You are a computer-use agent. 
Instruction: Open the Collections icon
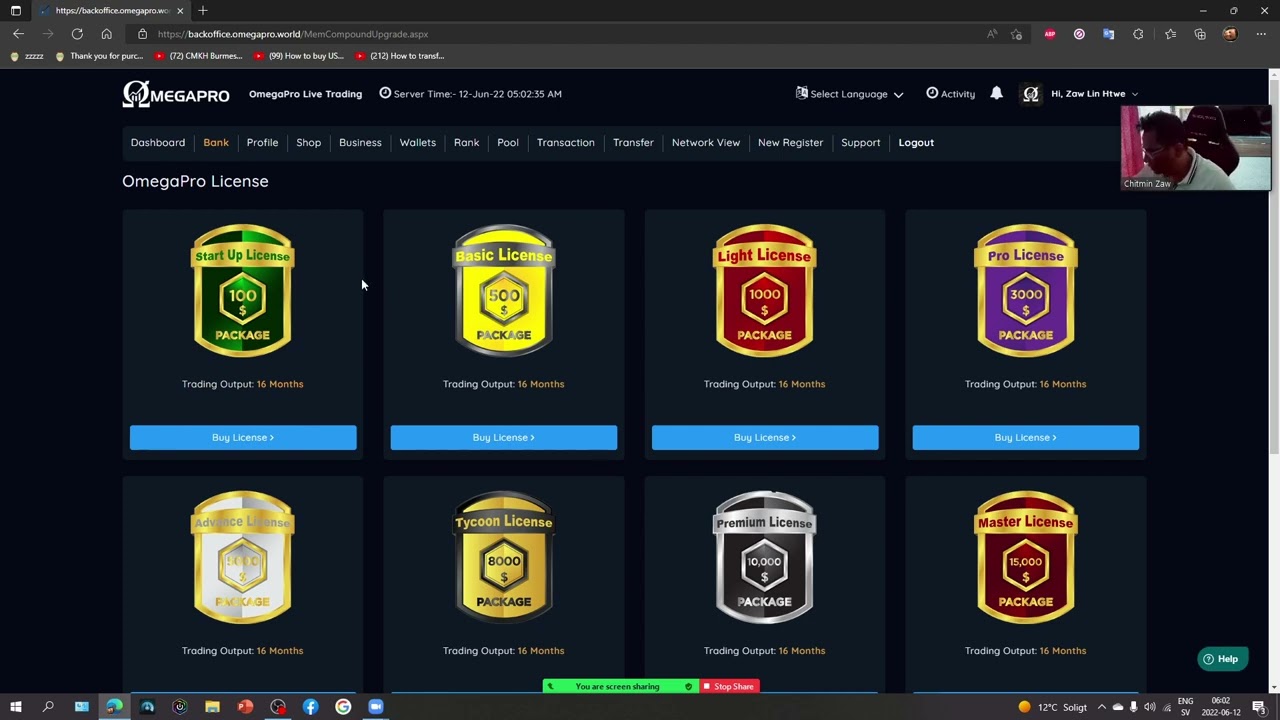point(1200,34)
